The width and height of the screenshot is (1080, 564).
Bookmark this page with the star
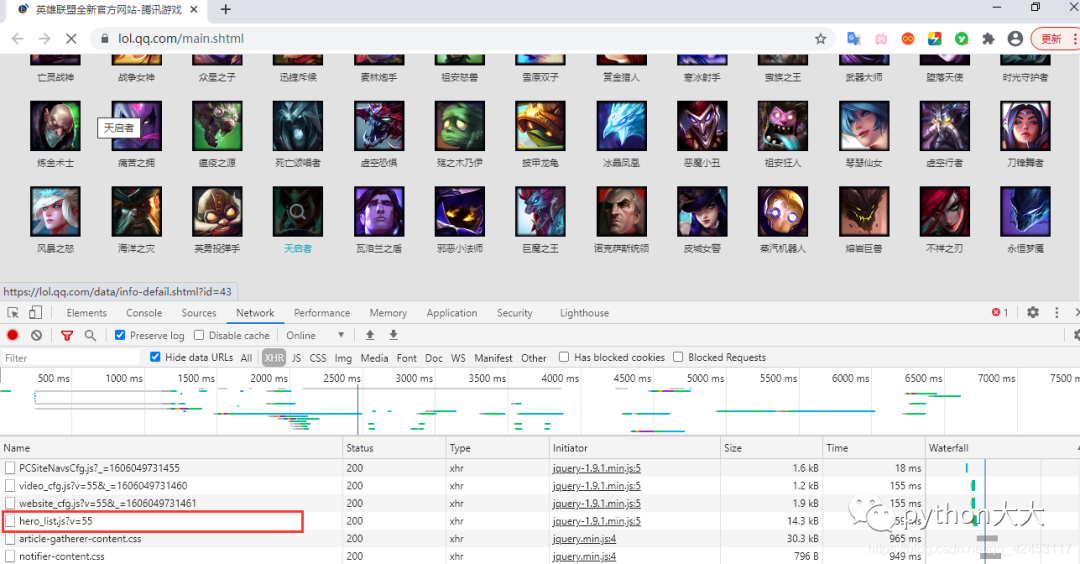point(820,39)
